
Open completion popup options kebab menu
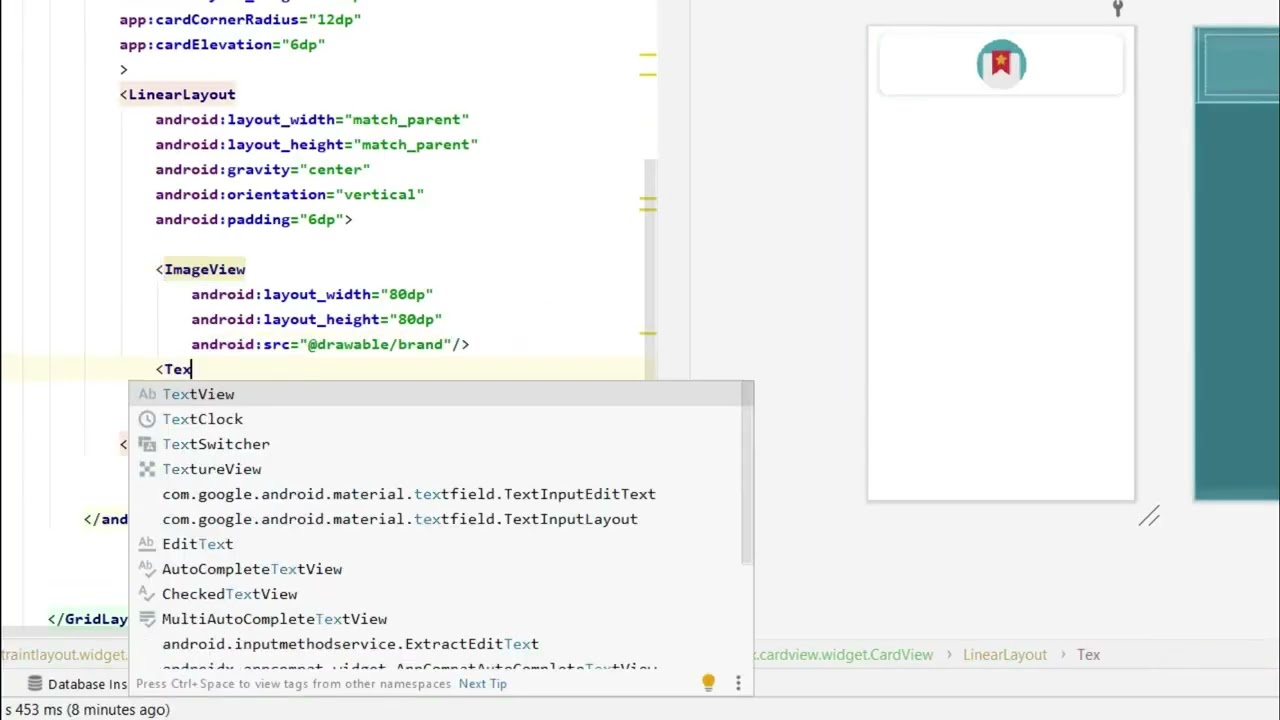738,683
